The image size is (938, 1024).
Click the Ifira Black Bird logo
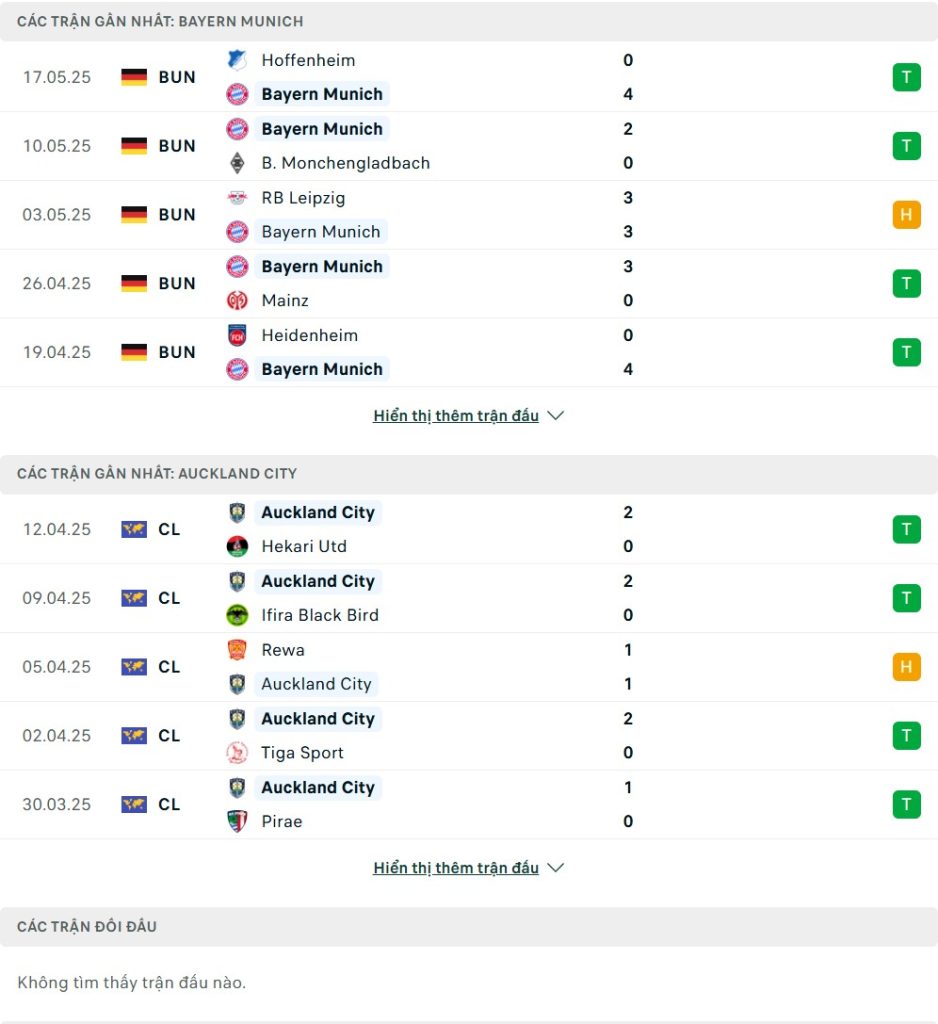(237, 615)
